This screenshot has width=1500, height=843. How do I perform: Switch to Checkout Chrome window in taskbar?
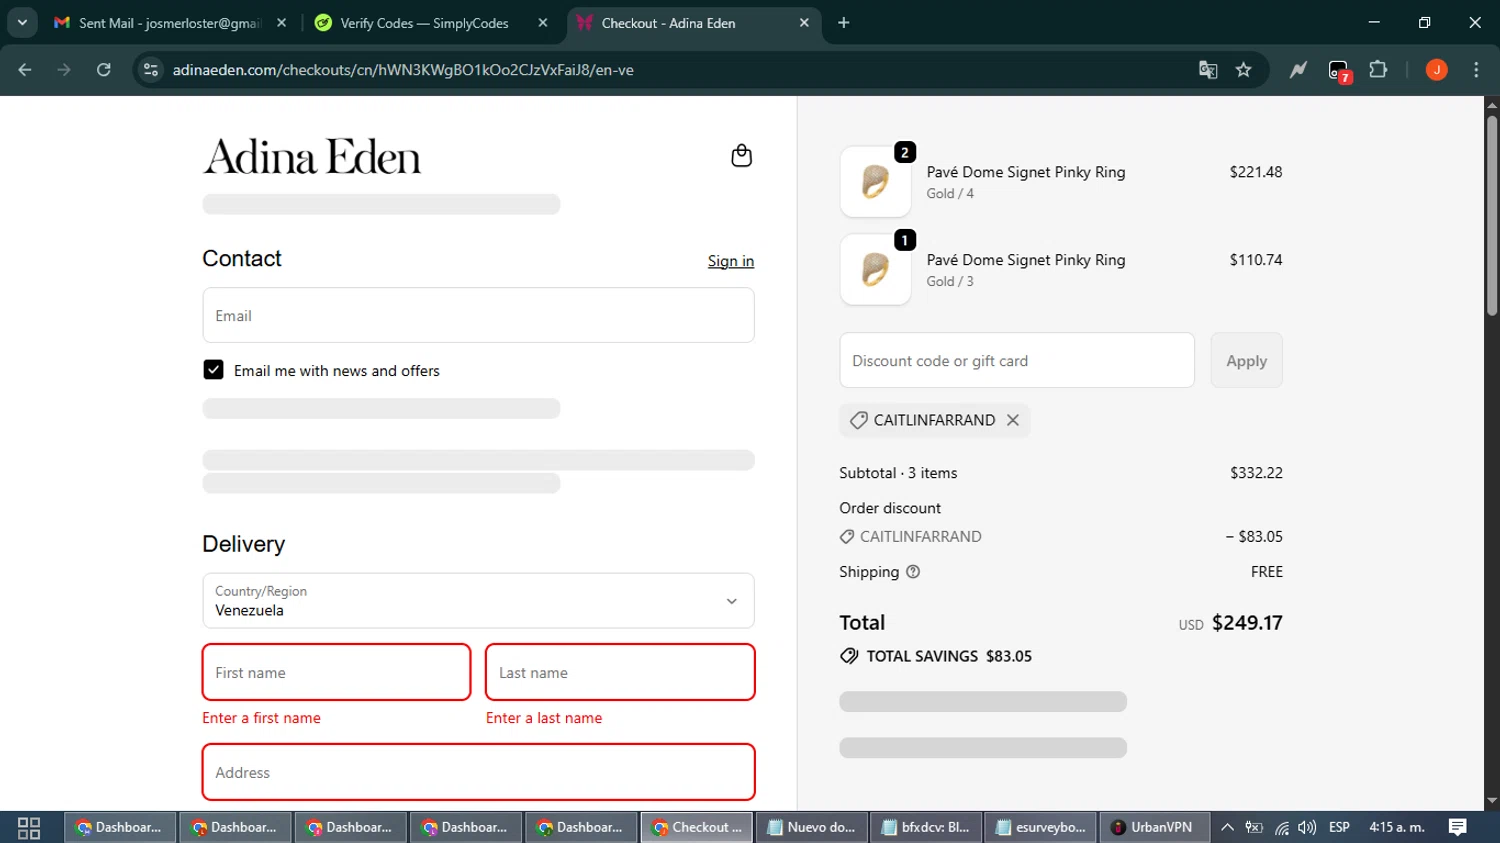697,827
